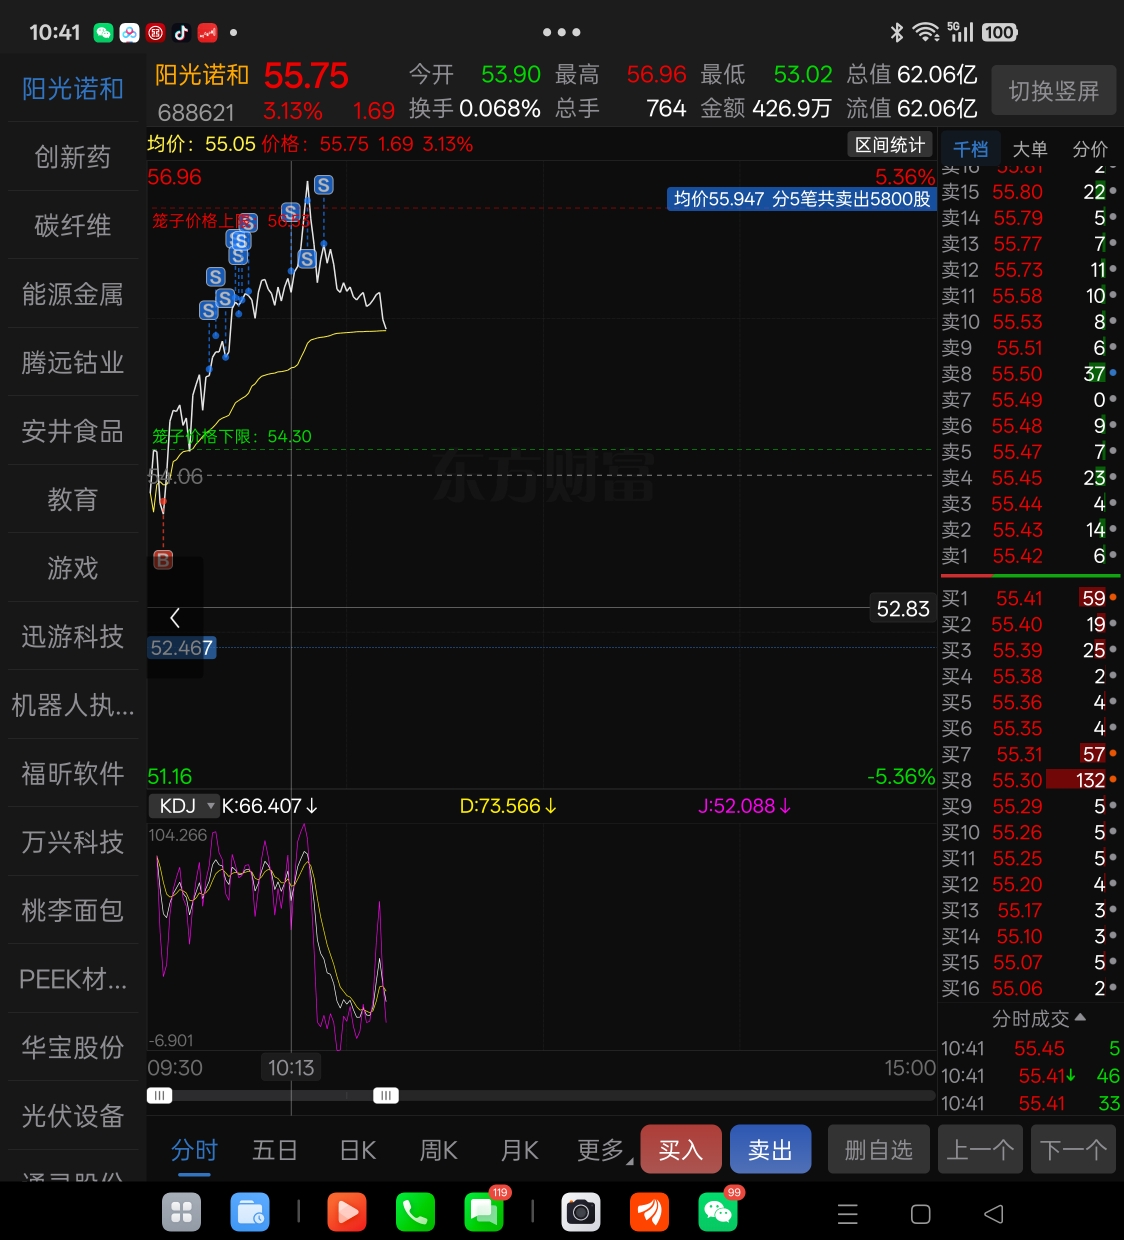Switch to the 五日 chart tab
Viewport: 1124px width, 1240px height.
(x=275, y=1150)
